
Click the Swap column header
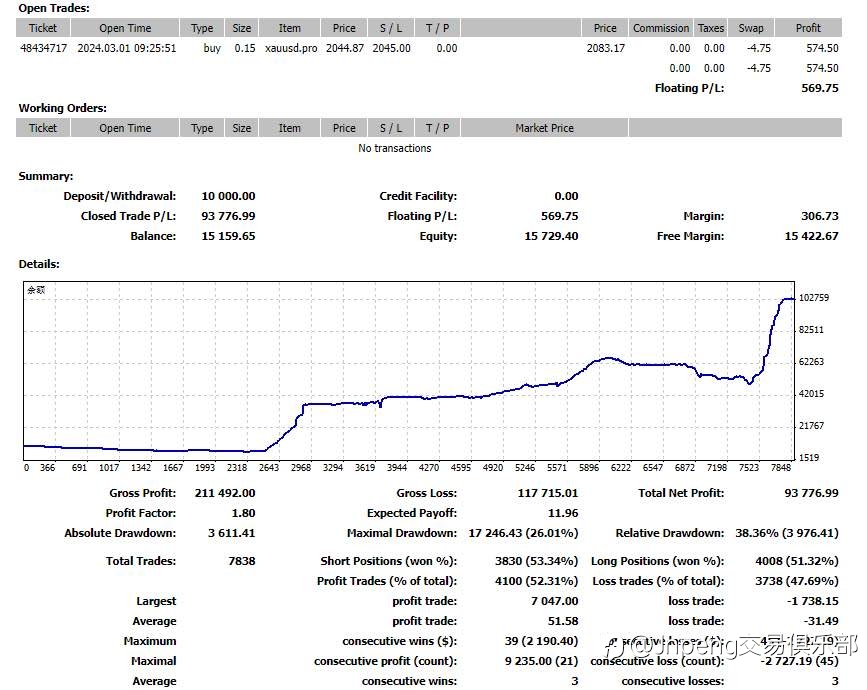click(750, 28)
